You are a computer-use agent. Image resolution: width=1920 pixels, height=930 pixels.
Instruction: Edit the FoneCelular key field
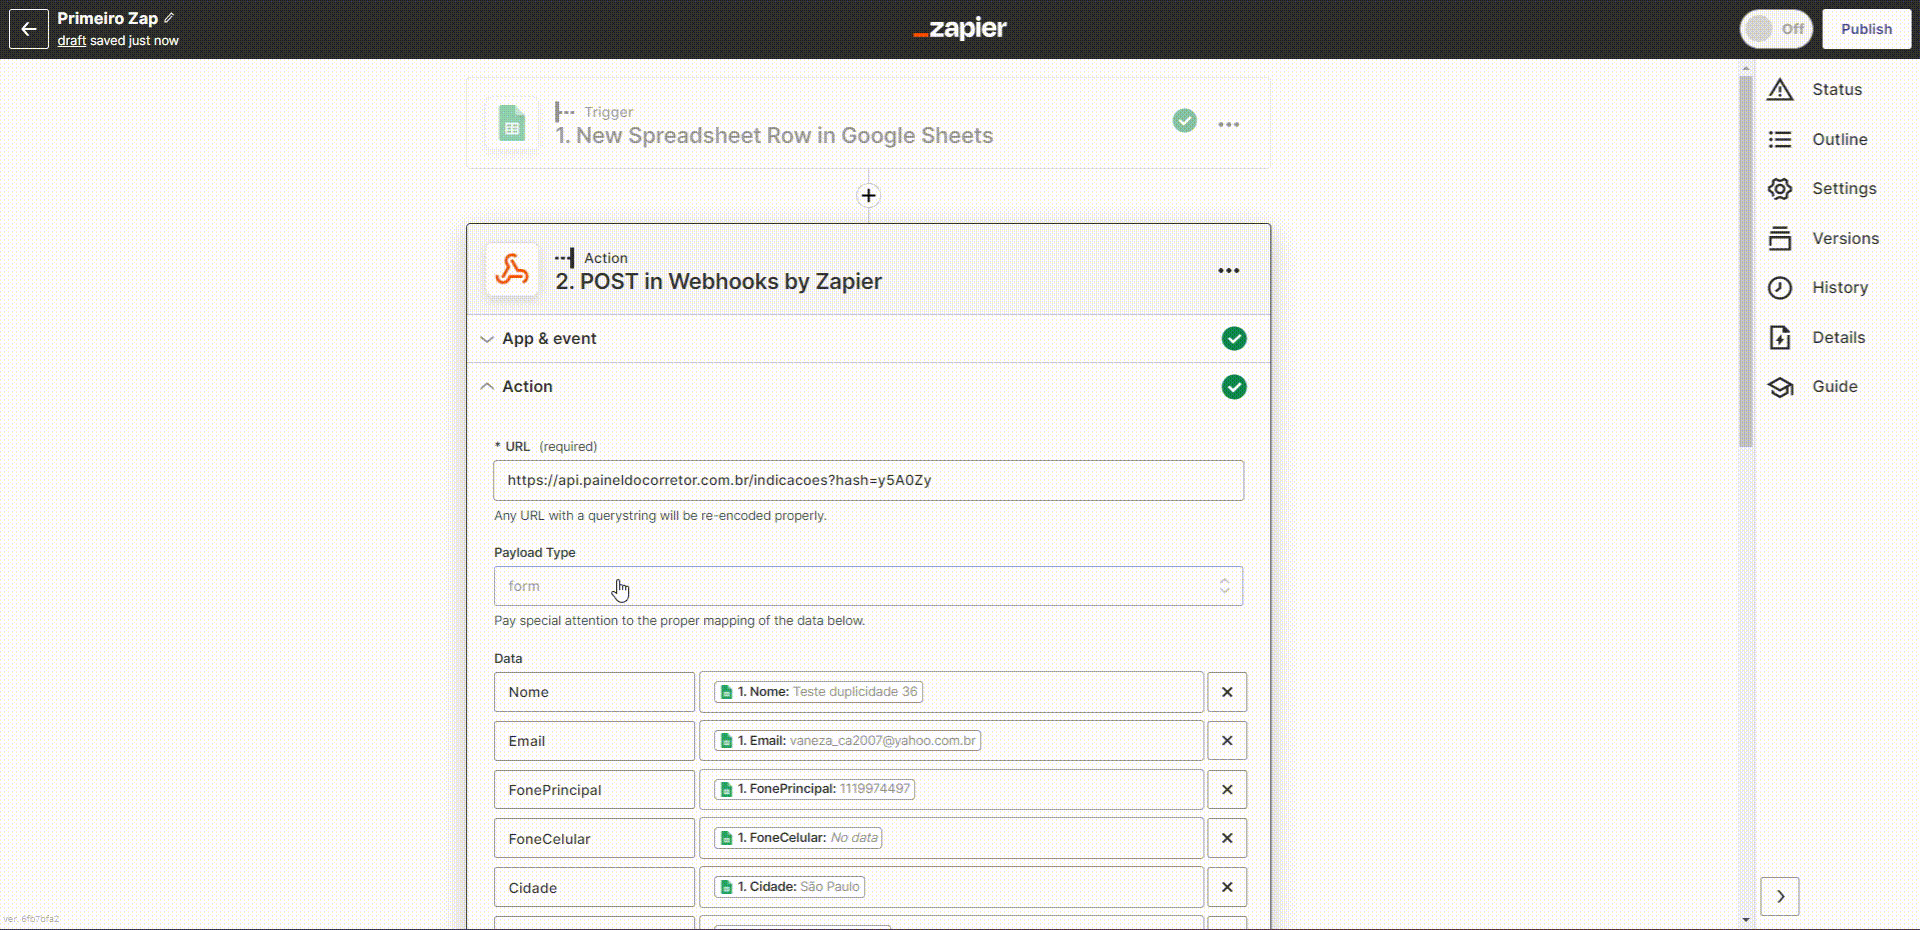594,838
